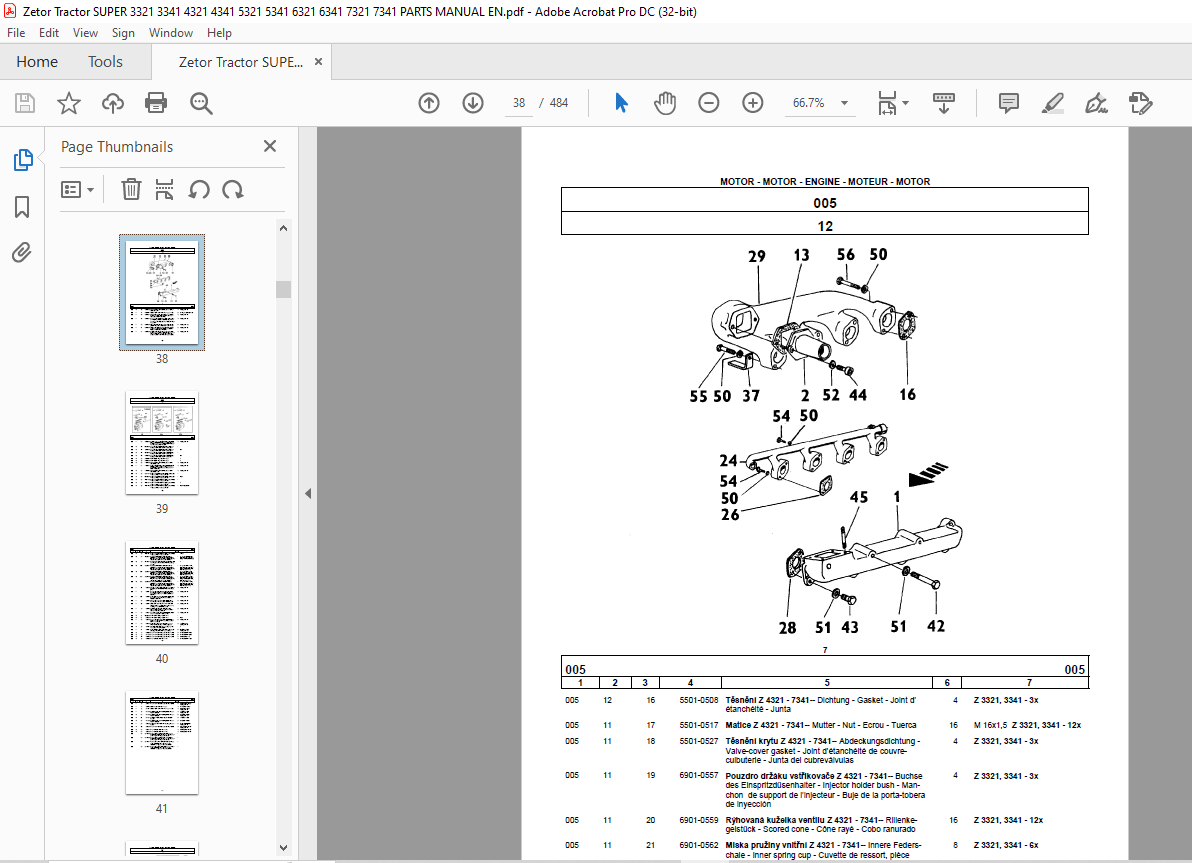Viewport: 1192px width, 863px height.
Task: Switch to the Home tab
Action: click(x=36, y=62)
